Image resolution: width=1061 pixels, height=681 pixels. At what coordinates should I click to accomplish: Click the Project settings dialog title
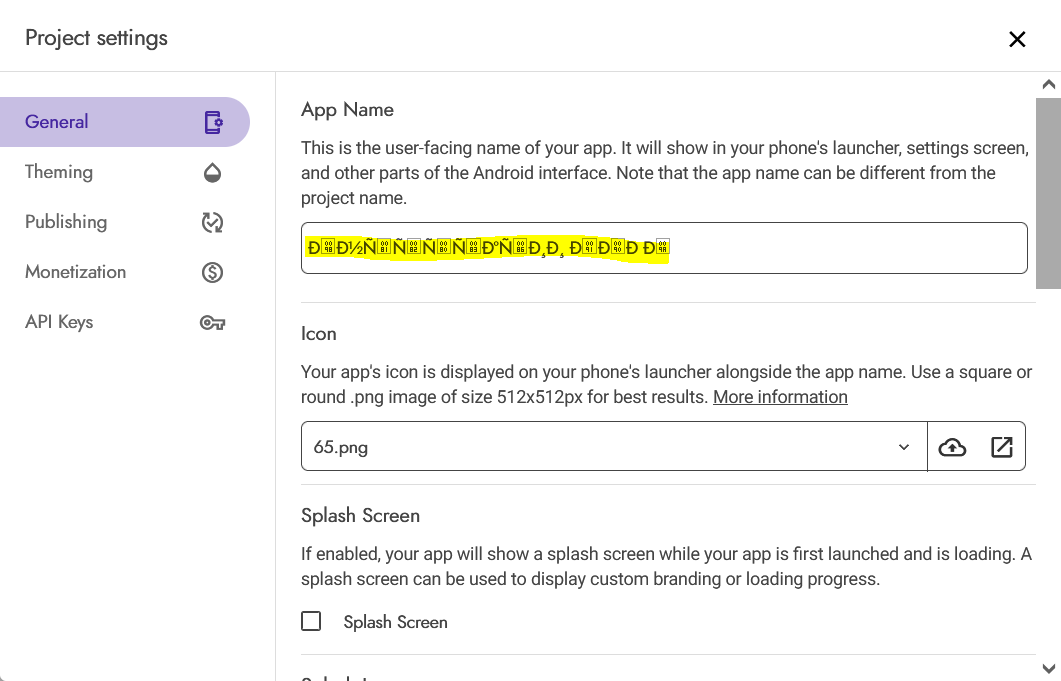point(96,39)
